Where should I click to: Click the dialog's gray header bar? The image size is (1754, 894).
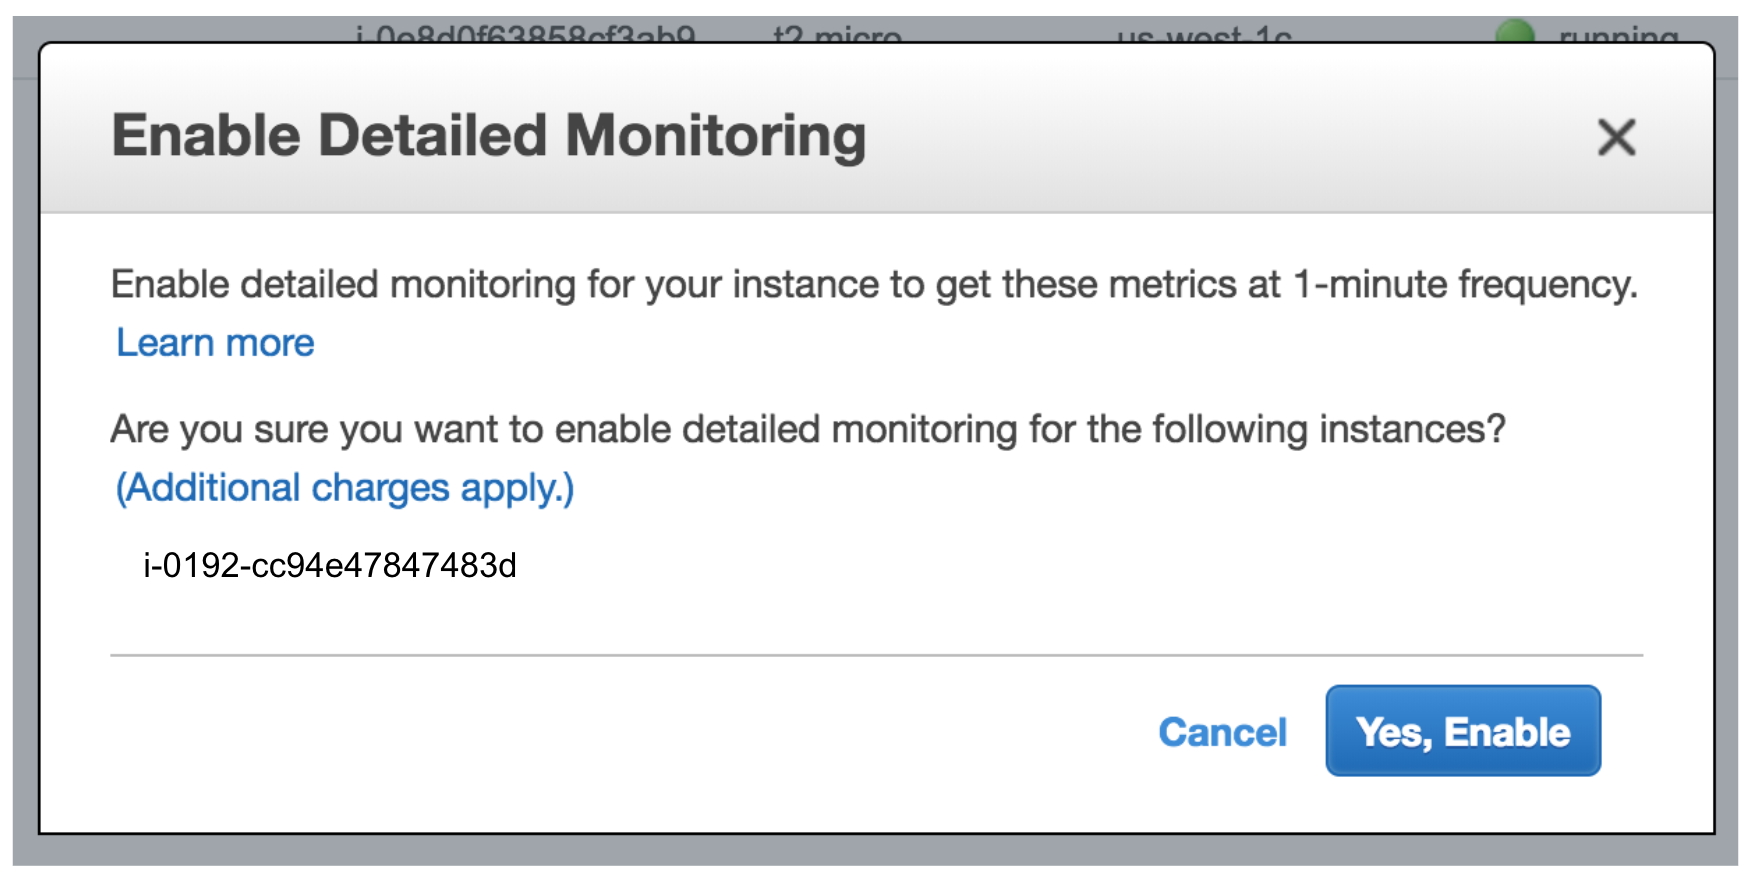876,128
